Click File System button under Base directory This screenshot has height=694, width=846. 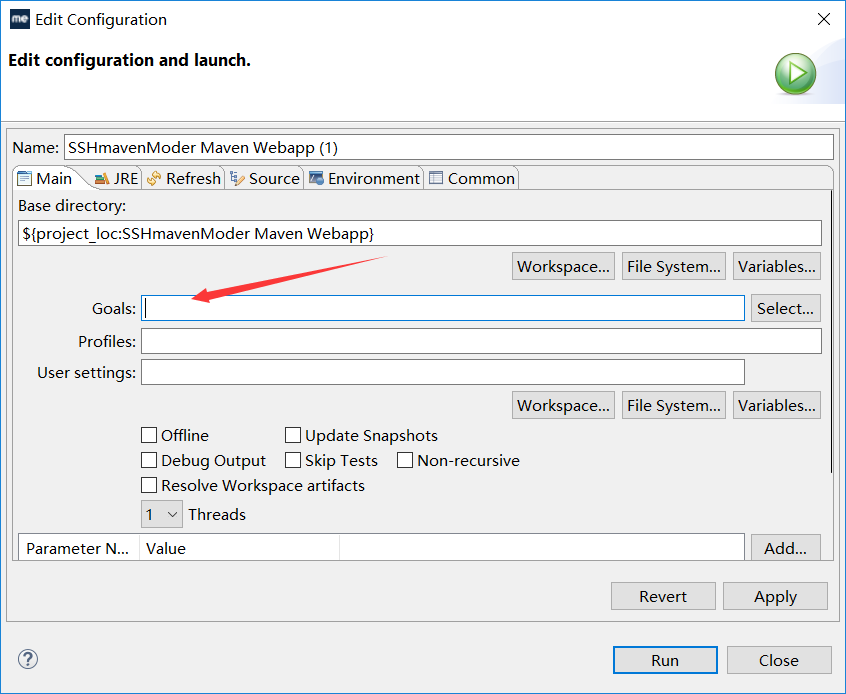coord(674,266)
